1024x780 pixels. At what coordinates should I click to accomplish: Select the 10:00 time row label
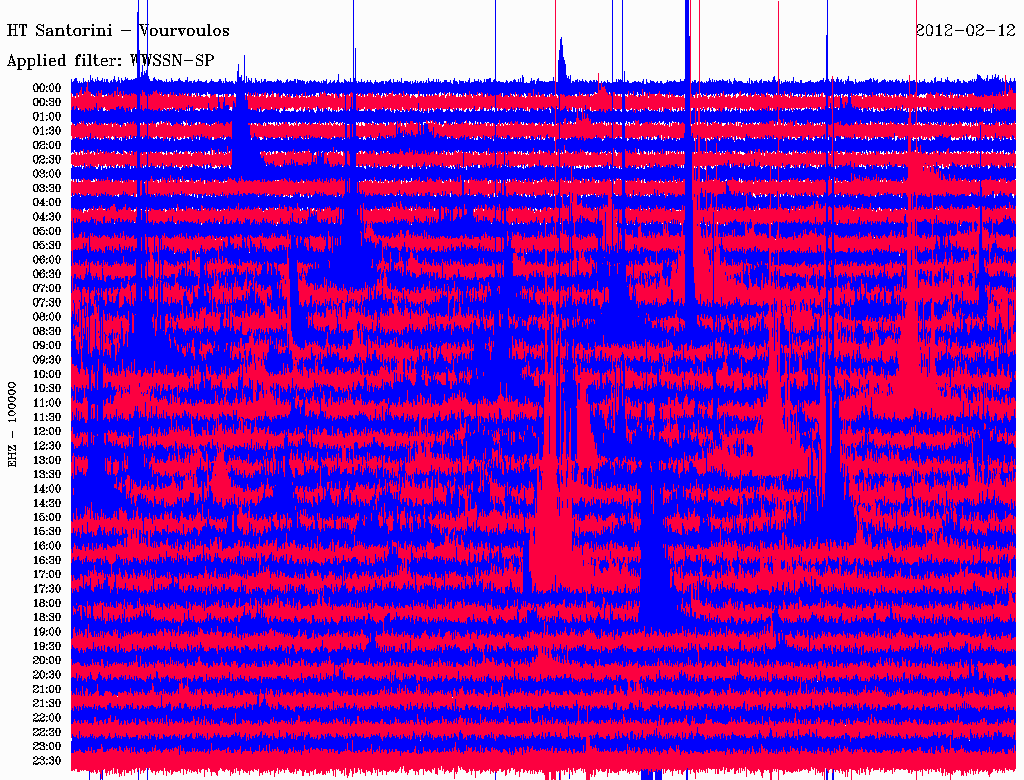coord(47,374)
